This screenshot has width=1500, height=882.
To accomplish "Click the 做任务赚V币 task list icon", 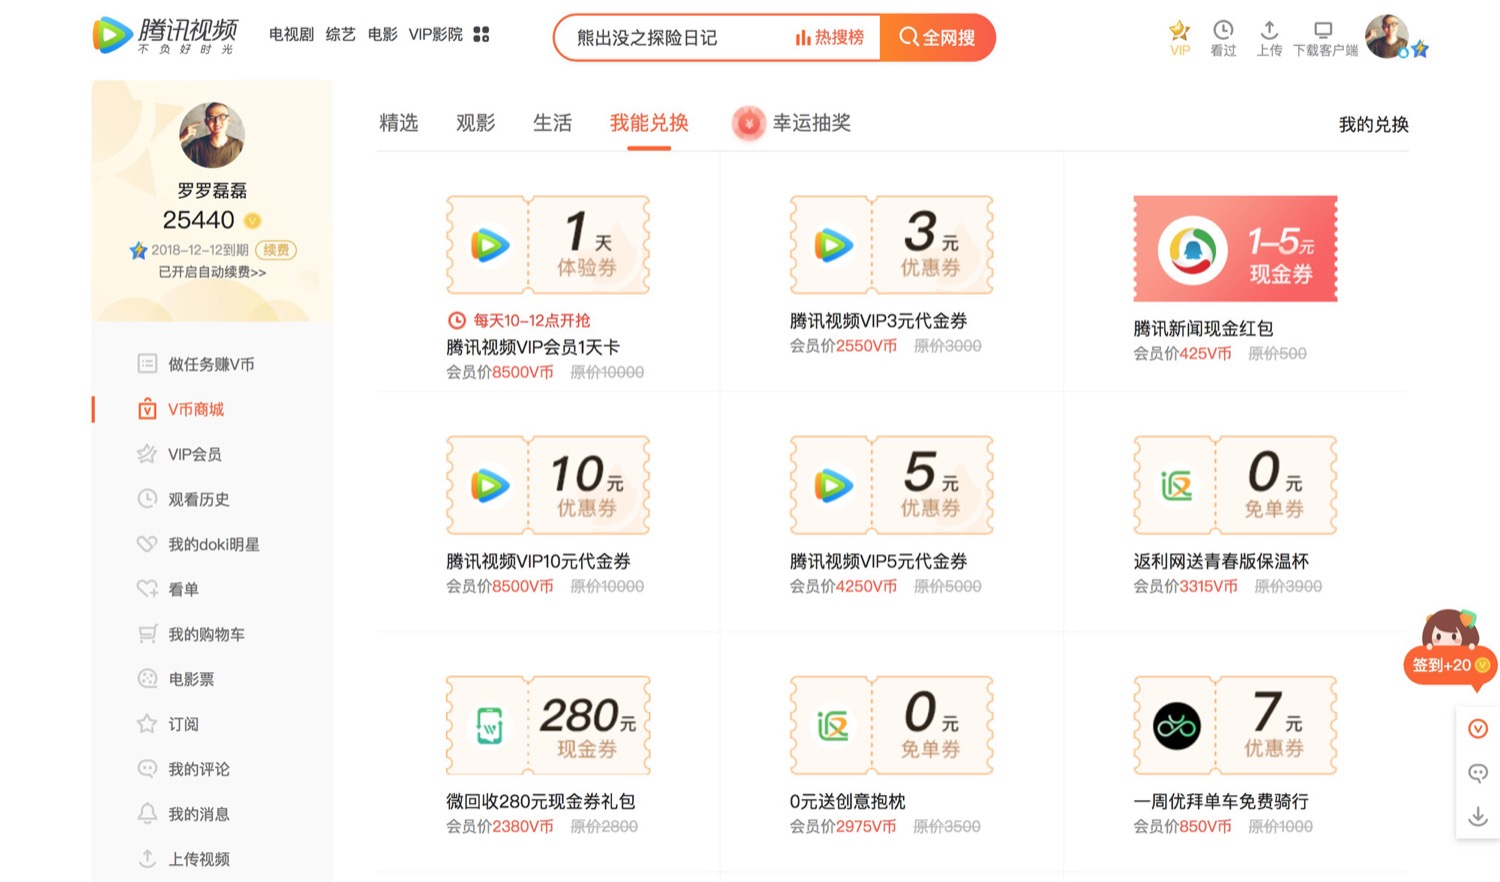I will (147, 363).
